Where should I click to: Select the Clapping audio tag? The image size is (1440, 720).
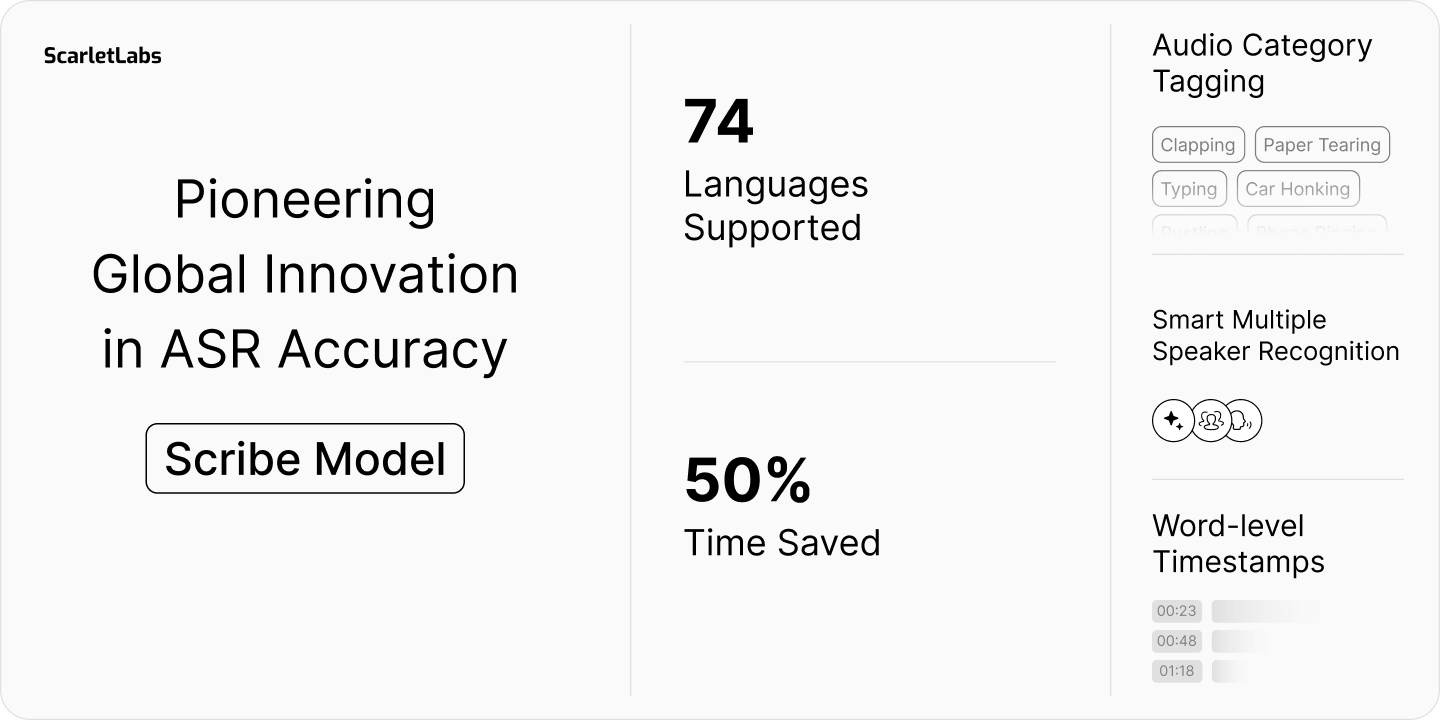click(1198, 145)
